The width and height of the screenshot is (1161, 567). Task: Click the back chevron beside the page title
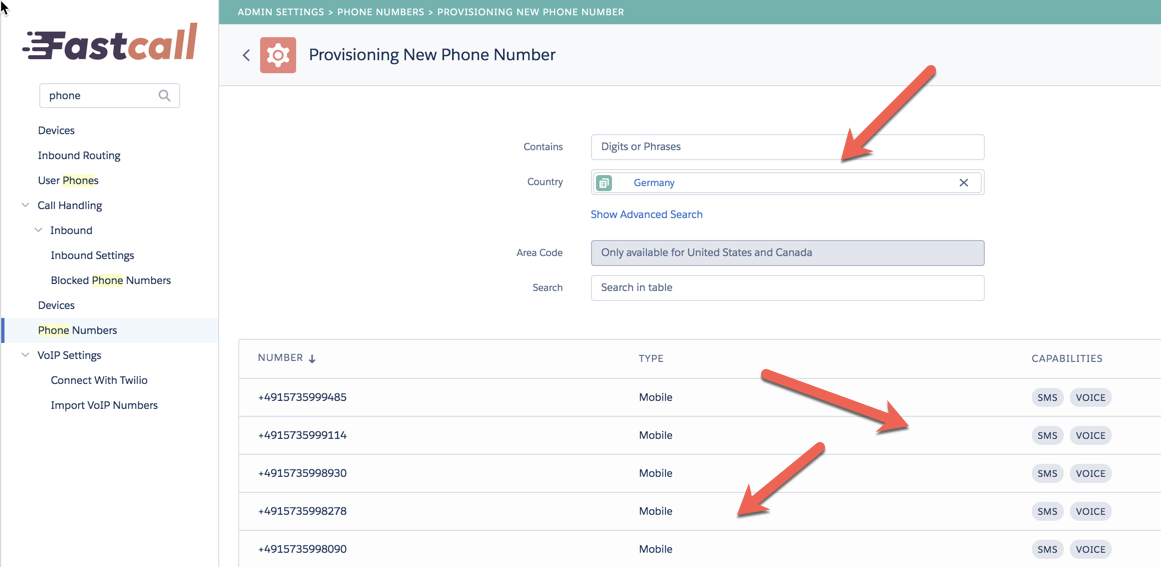pyautogui.click(x=247, y=56)
